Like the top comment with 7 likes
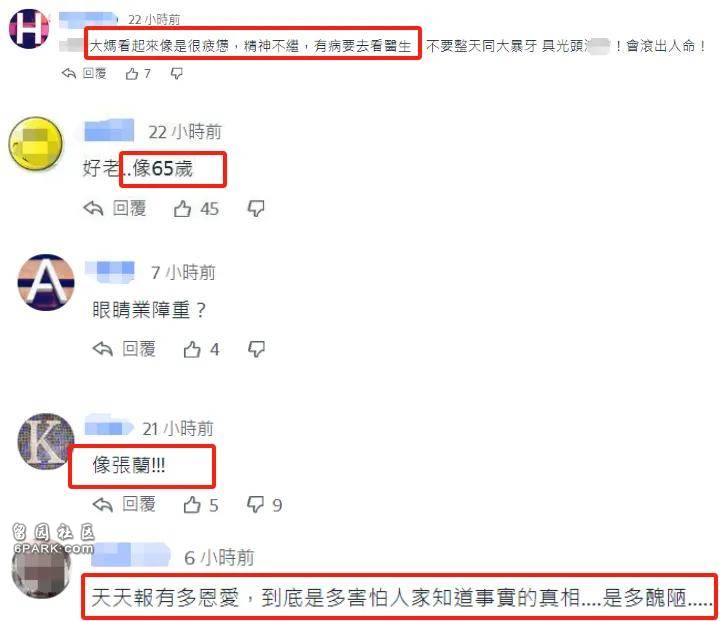Image resolution: width=725 pixels, height=621 pixels. 132,74
